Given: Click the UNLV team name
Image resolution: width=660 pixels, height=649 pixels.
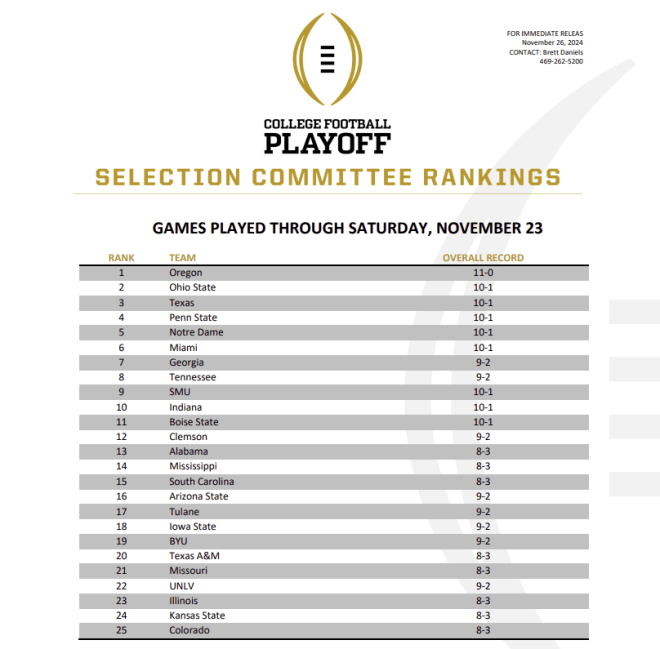Looking at the screenshot, I should [181, 585].
